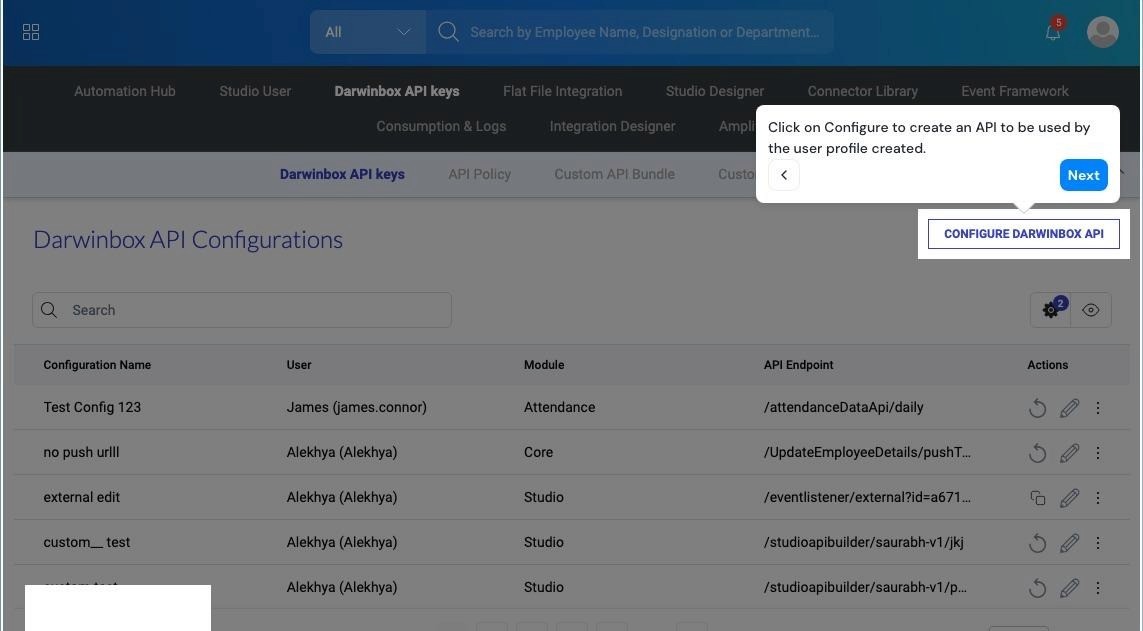
Task: Edit the /studioapibuilder/saurabh-v1/p… row configuration
Action: (x=1069, y=588)
